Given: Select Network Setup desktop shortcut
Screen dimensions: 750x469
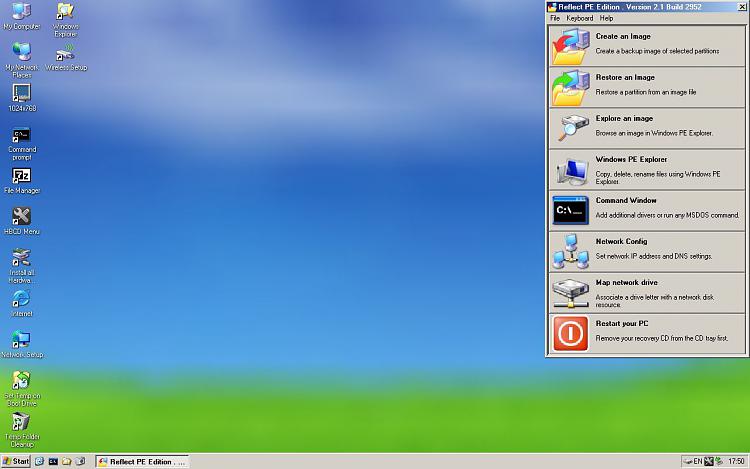Looking at the screenshot, I should point(22,344).
